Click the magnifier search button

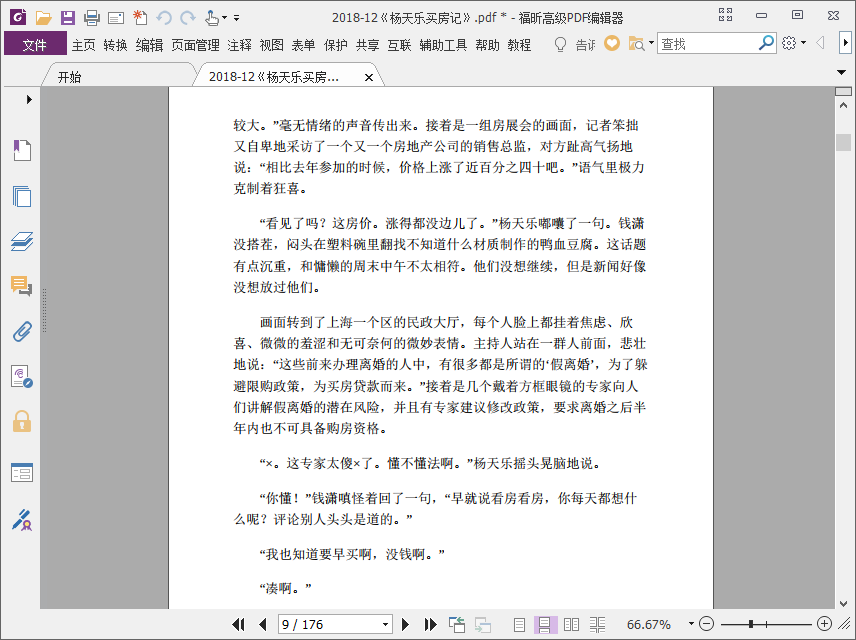766,43
